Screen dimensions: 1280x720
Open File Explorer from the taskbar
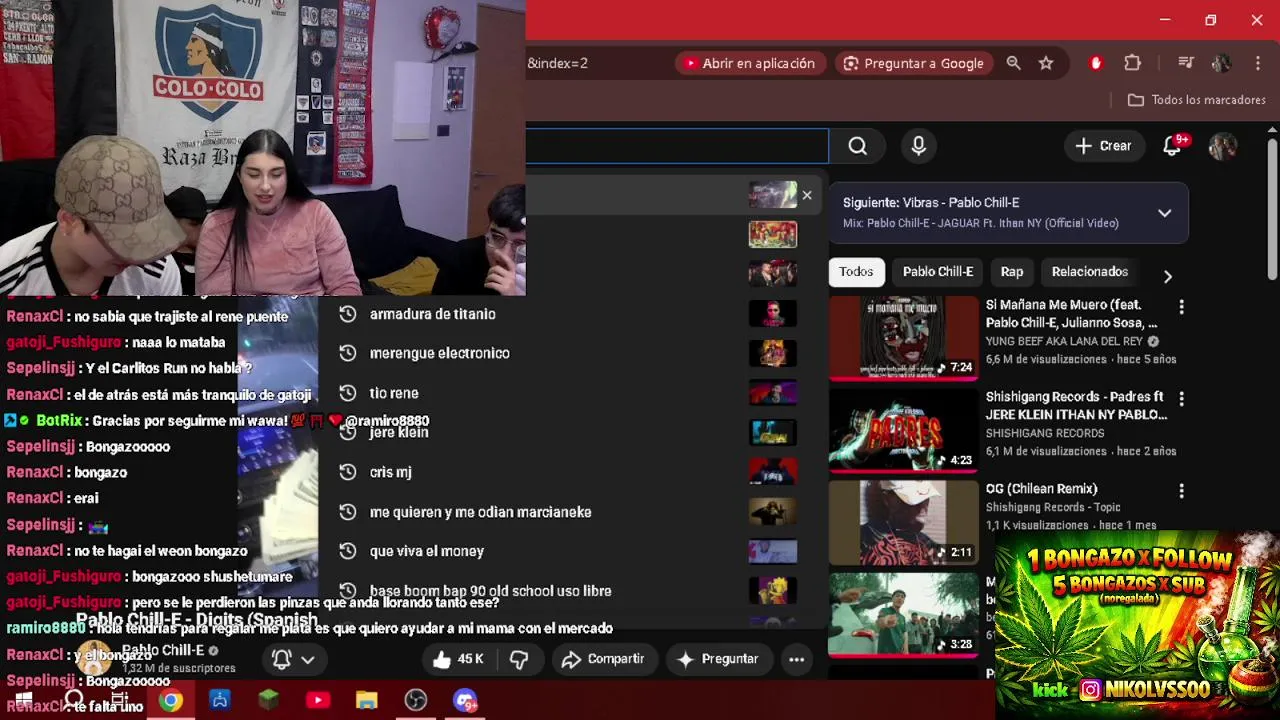tap(367, 700)
